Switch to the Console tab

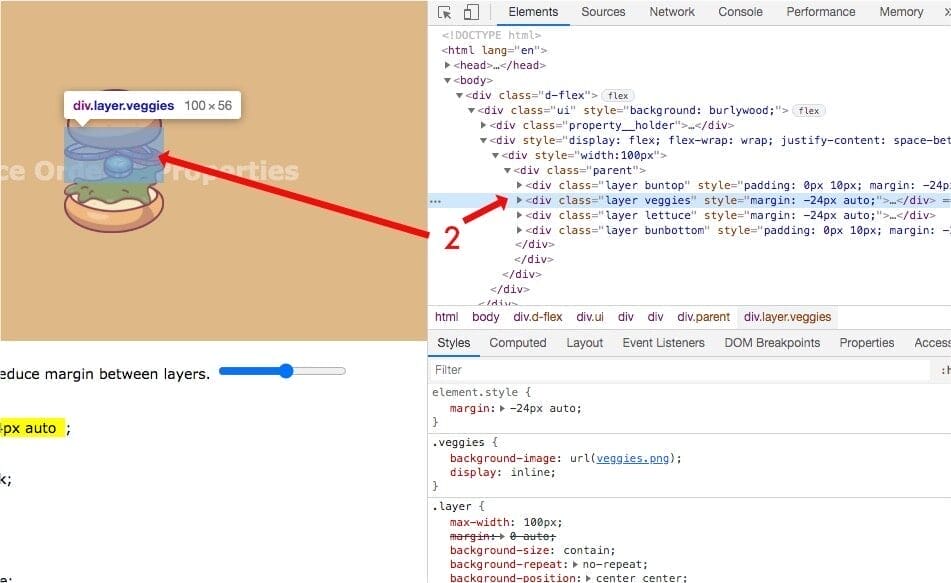coord(740,12)
